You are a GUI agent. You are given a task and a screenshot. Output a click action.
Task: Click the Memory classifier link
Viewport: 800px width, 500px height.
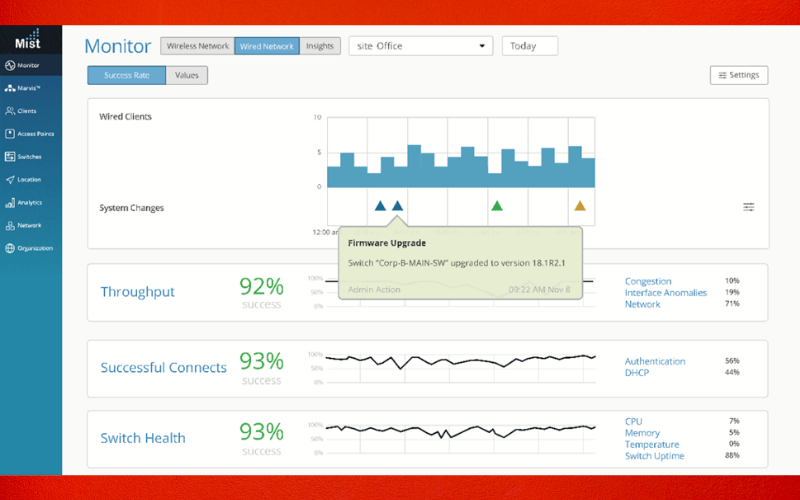[642, 433]
